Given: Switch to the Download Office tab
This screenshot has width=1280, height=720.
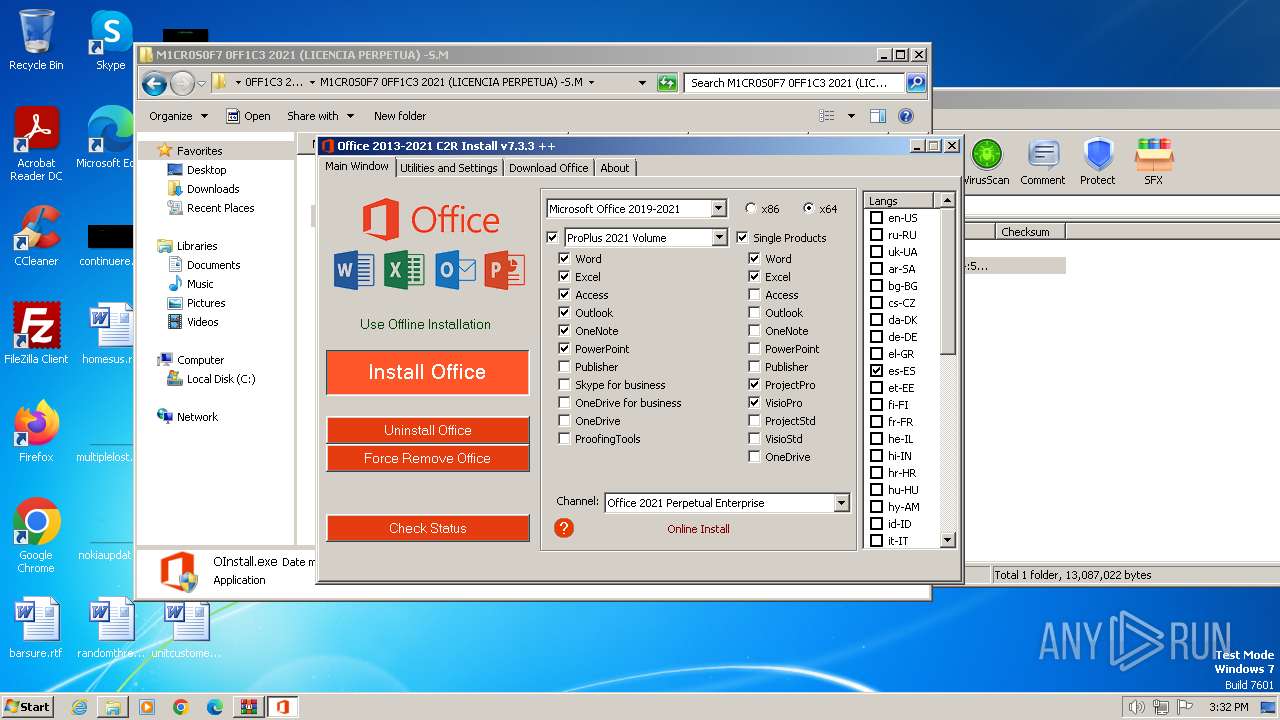Looking at the screenshot, I should 548,168.
